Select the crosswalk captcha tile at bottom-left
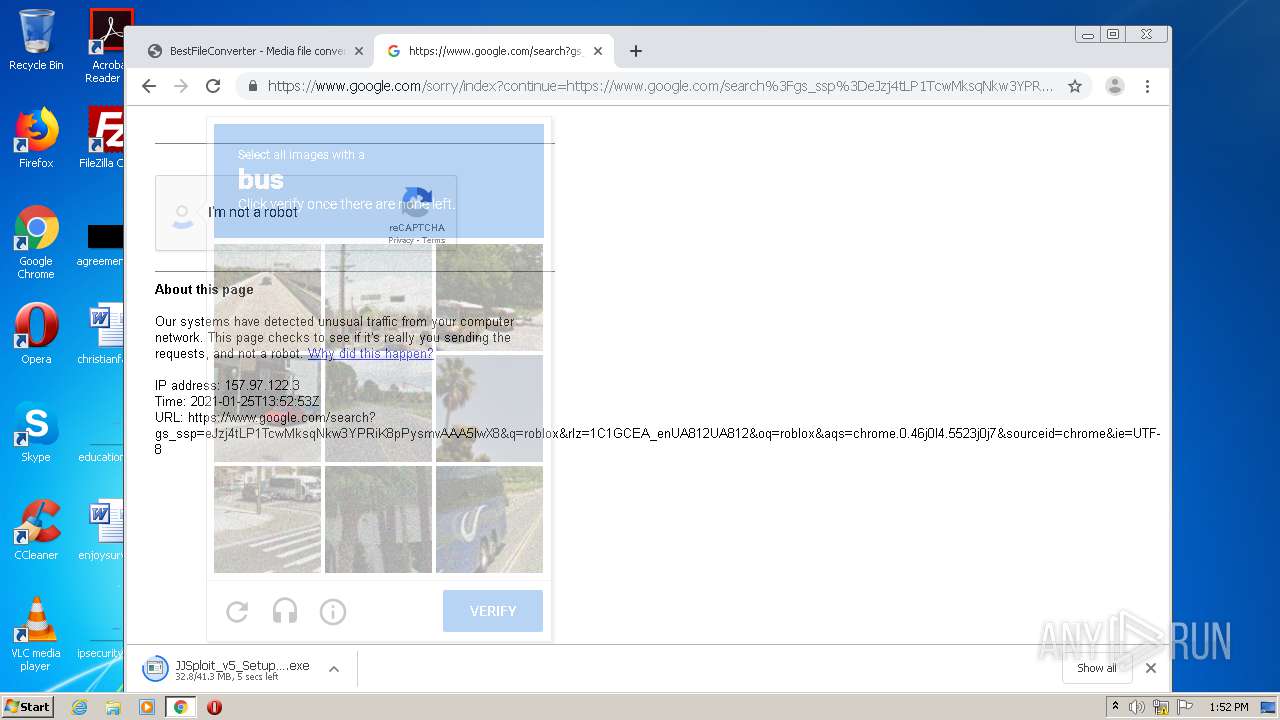The width and height of the screenshot is (1280, 720). point(267,519)
